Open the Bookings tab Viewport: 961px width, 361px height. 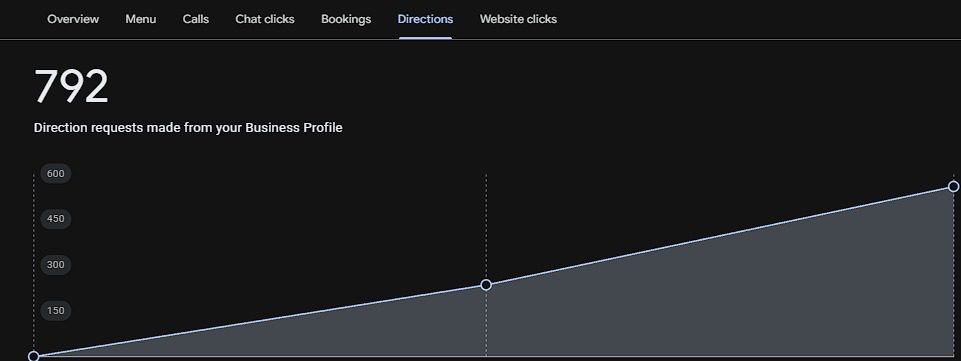click(x=346, y=19)
